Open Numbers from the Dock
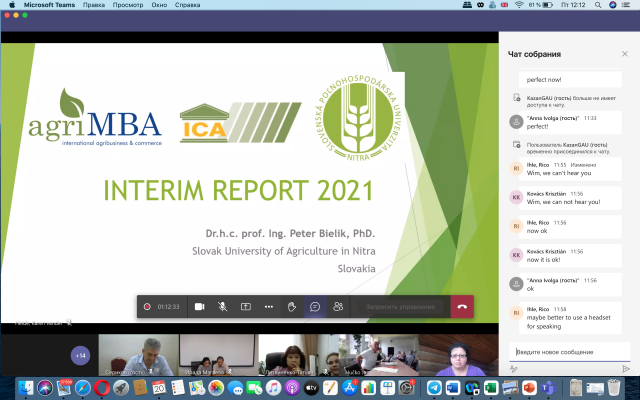 (x=369, y=388)
